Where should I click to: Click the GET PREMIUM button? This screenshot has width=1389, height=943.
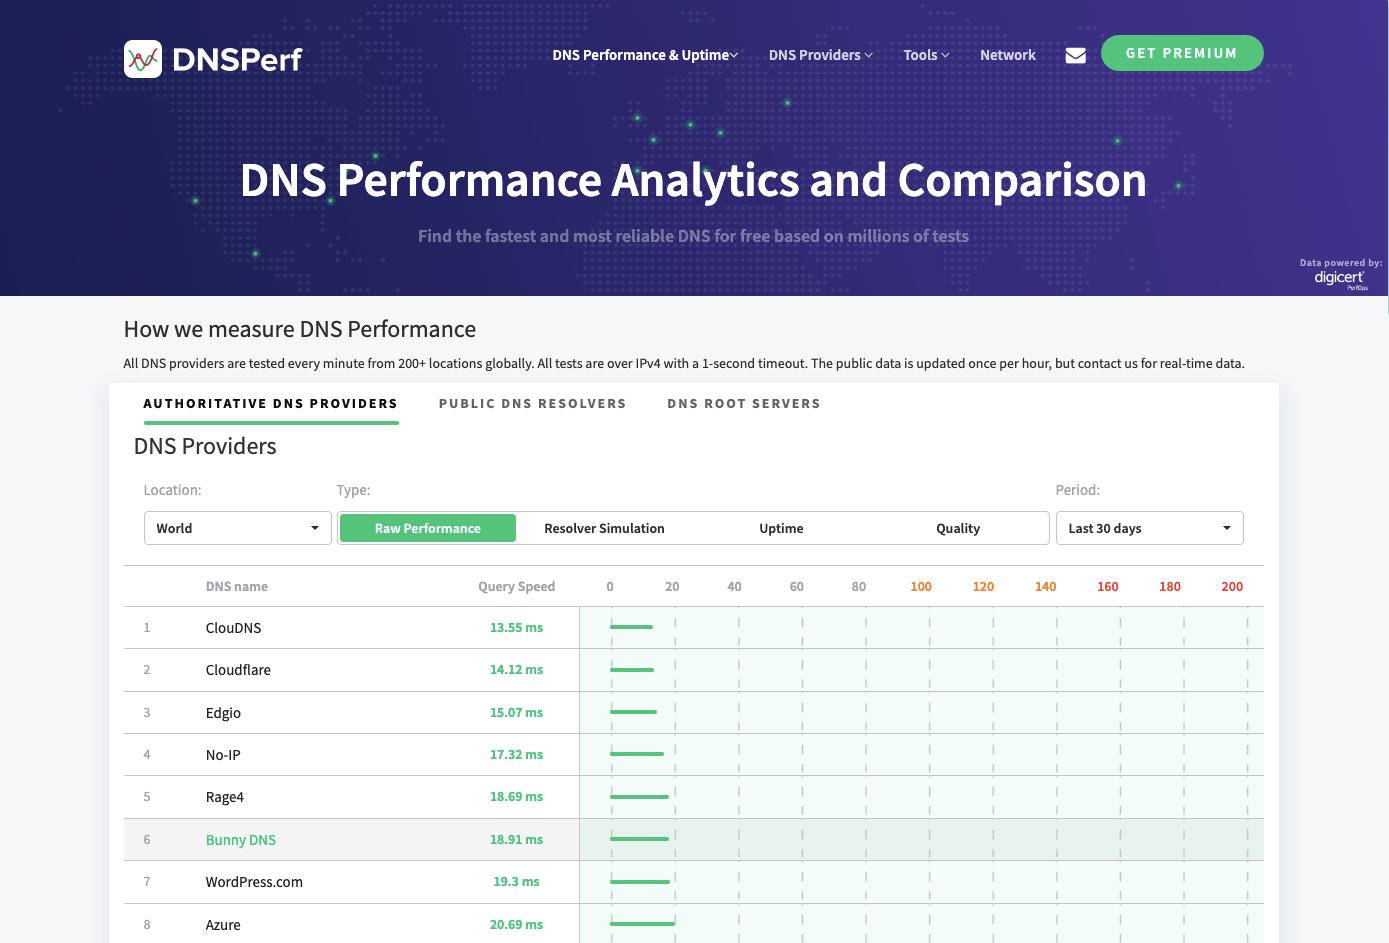tap(1182, 53)
